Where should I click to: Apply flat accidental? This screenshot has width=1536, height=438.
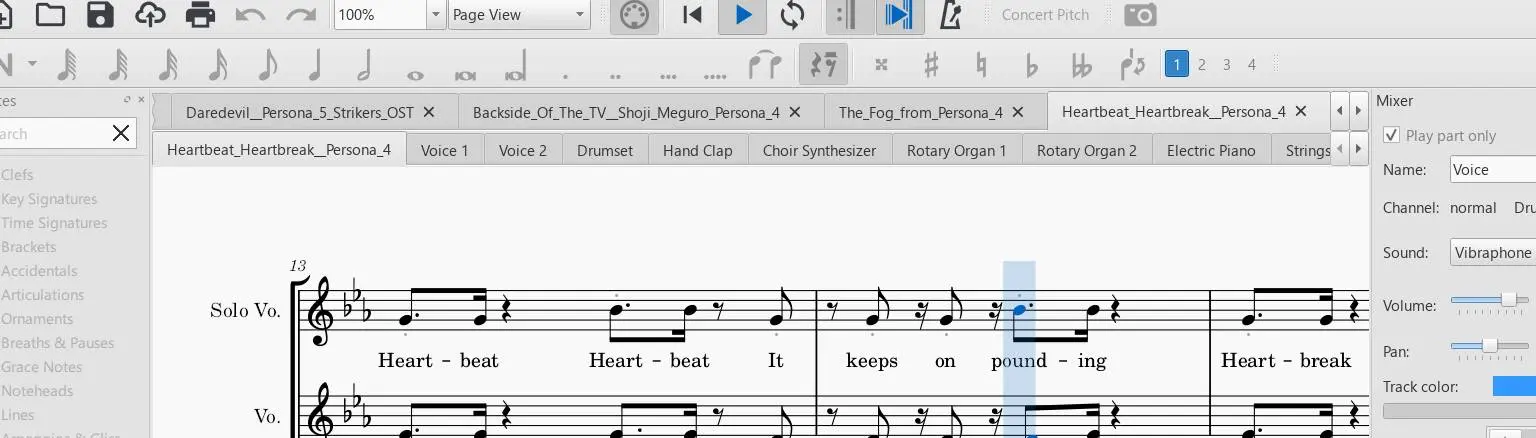[x=1031, y=65]
